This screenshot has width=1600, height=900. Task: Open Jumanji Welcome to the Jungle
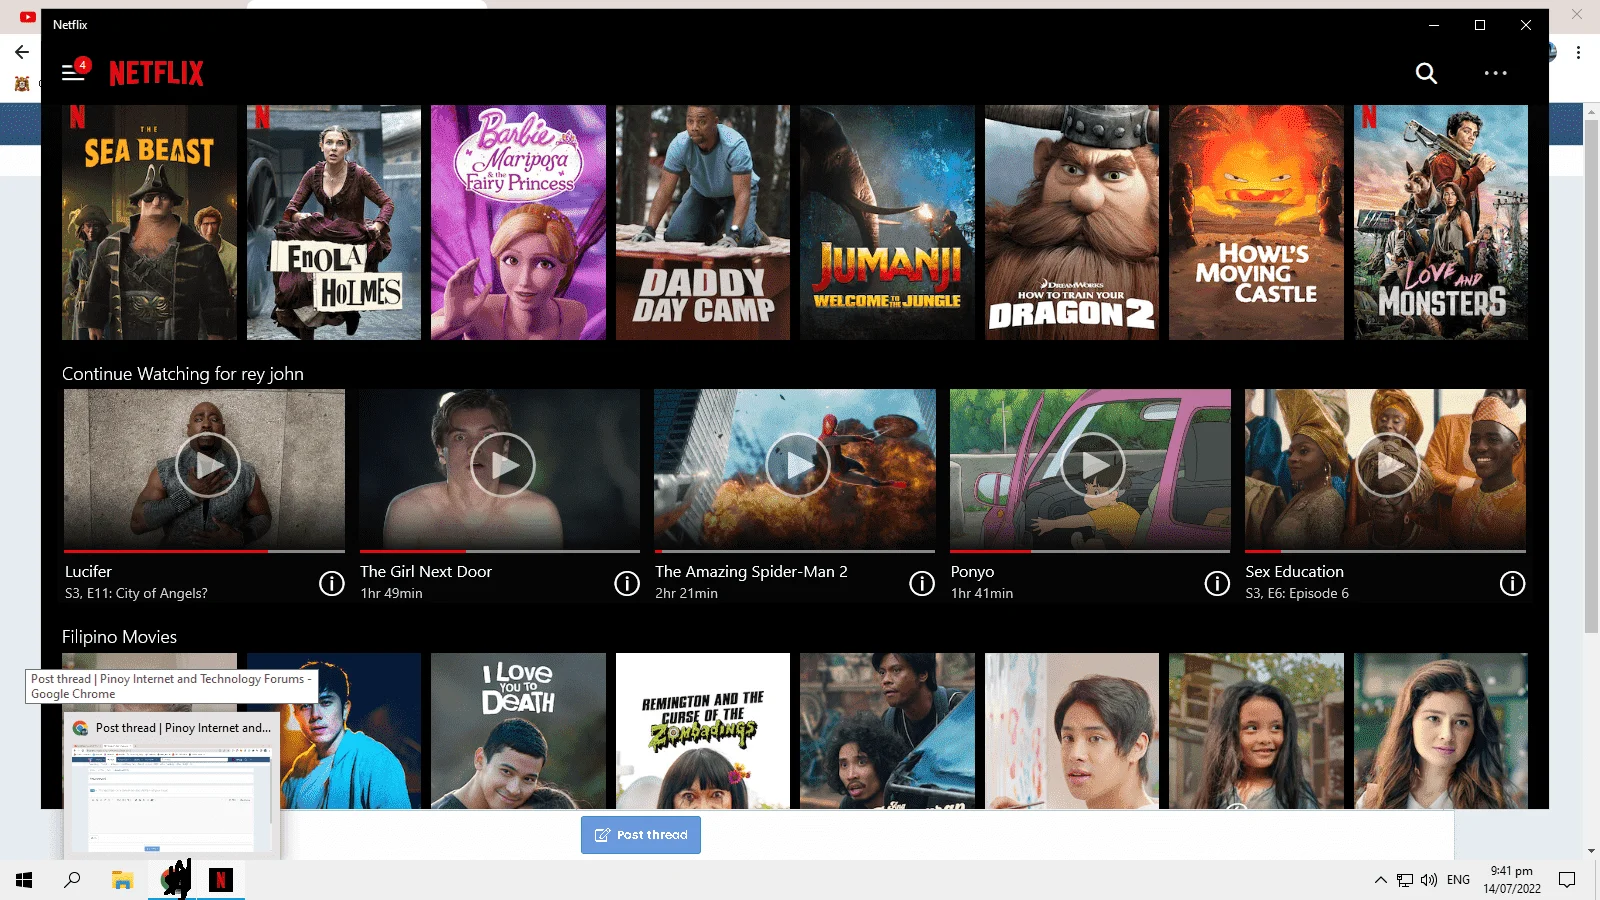[887, 222]
